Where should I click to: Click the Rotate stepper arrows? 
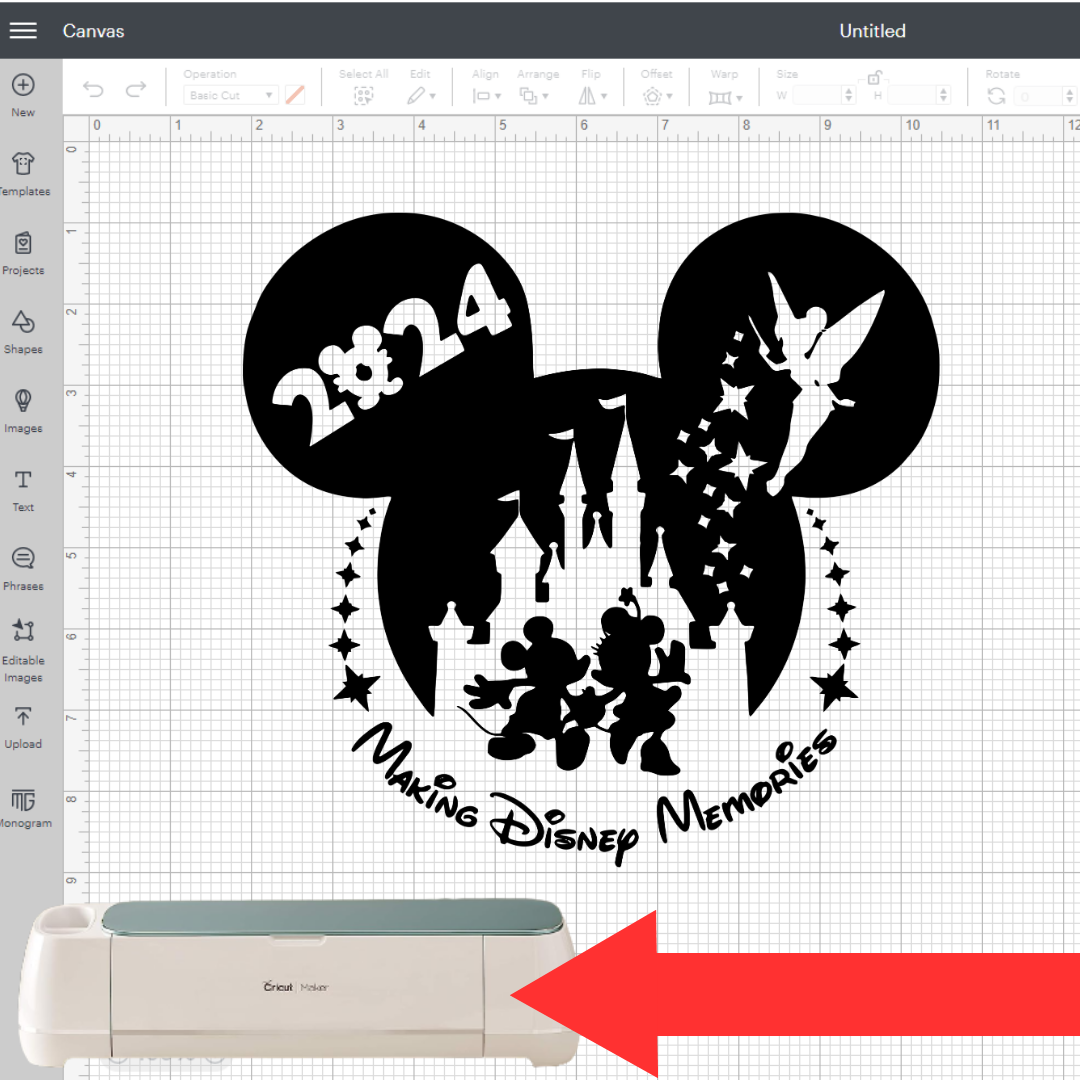tap(1069, 96)
